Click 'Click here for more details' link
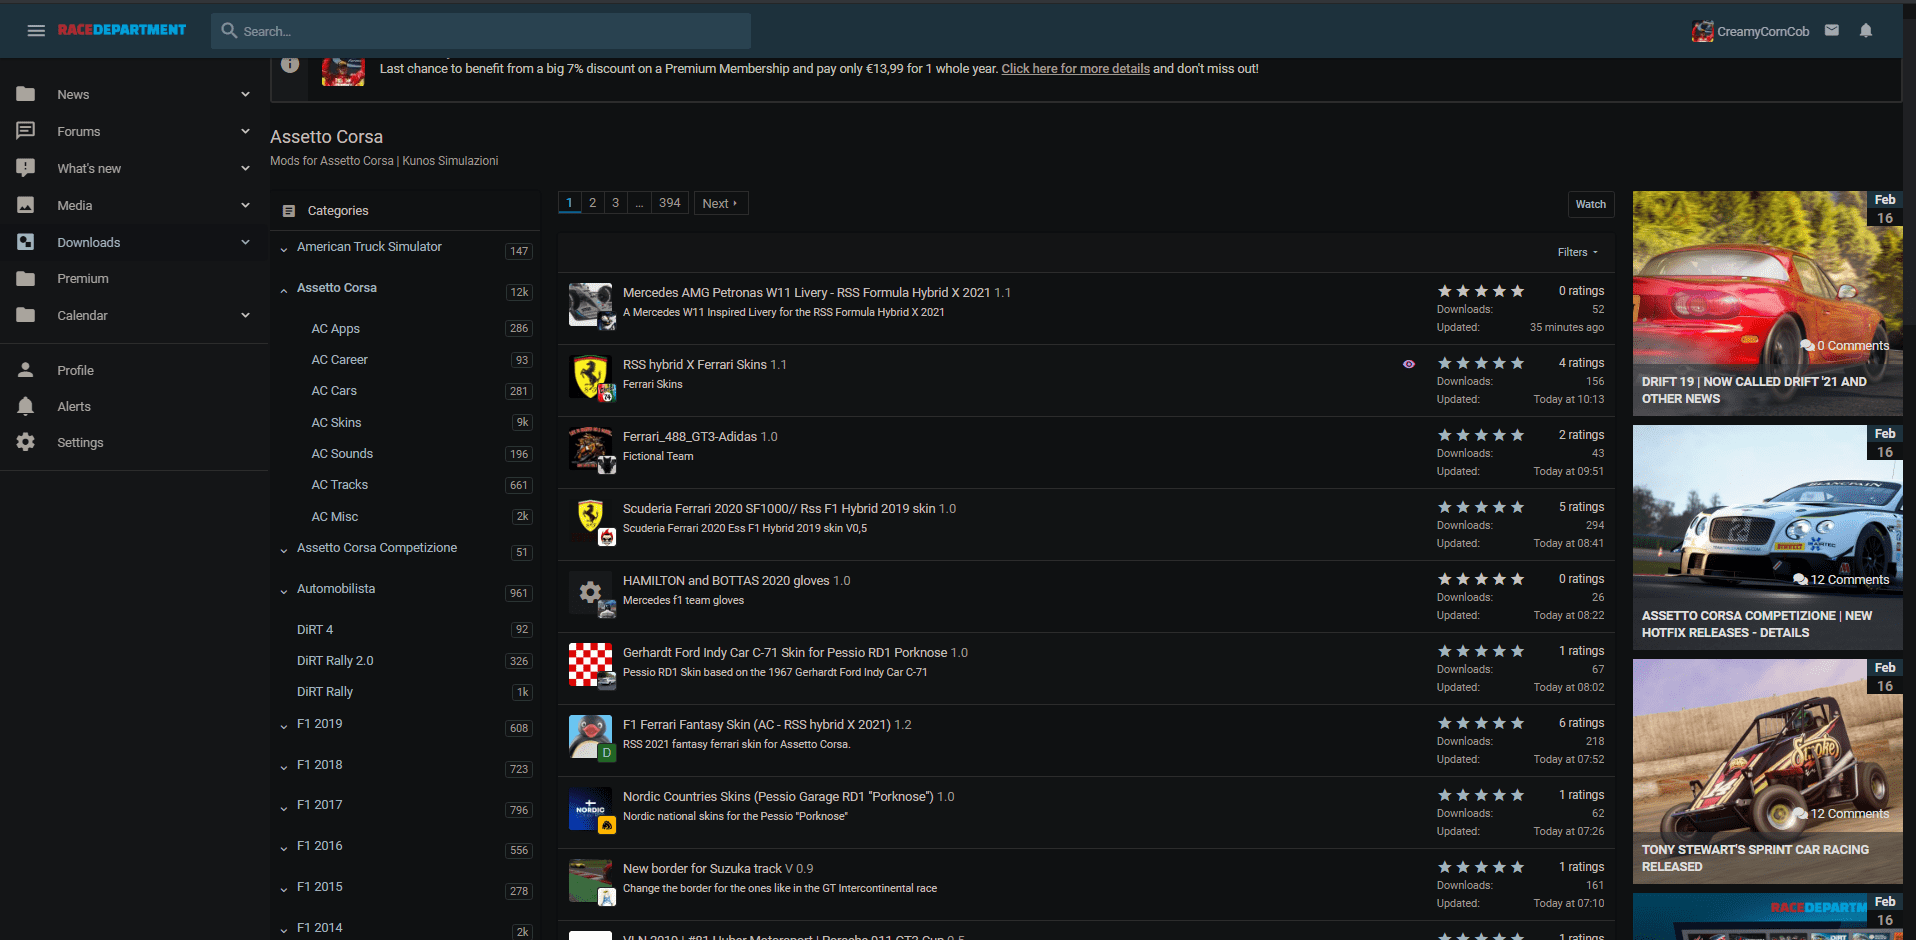The image size is (1916, 940). tap(1076, 69)
